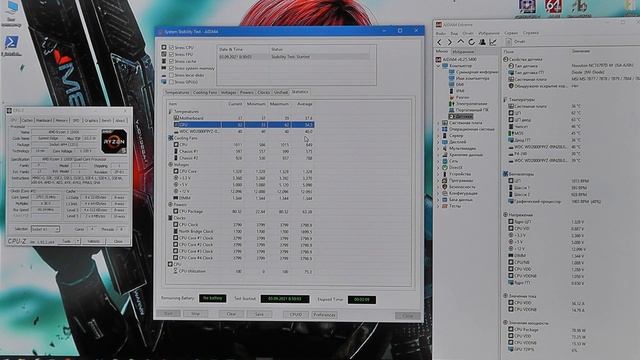The width and height of the screenshot is (640, 360).
Task: Click the Save button in stability test
Action: click(x=259, y=314)
